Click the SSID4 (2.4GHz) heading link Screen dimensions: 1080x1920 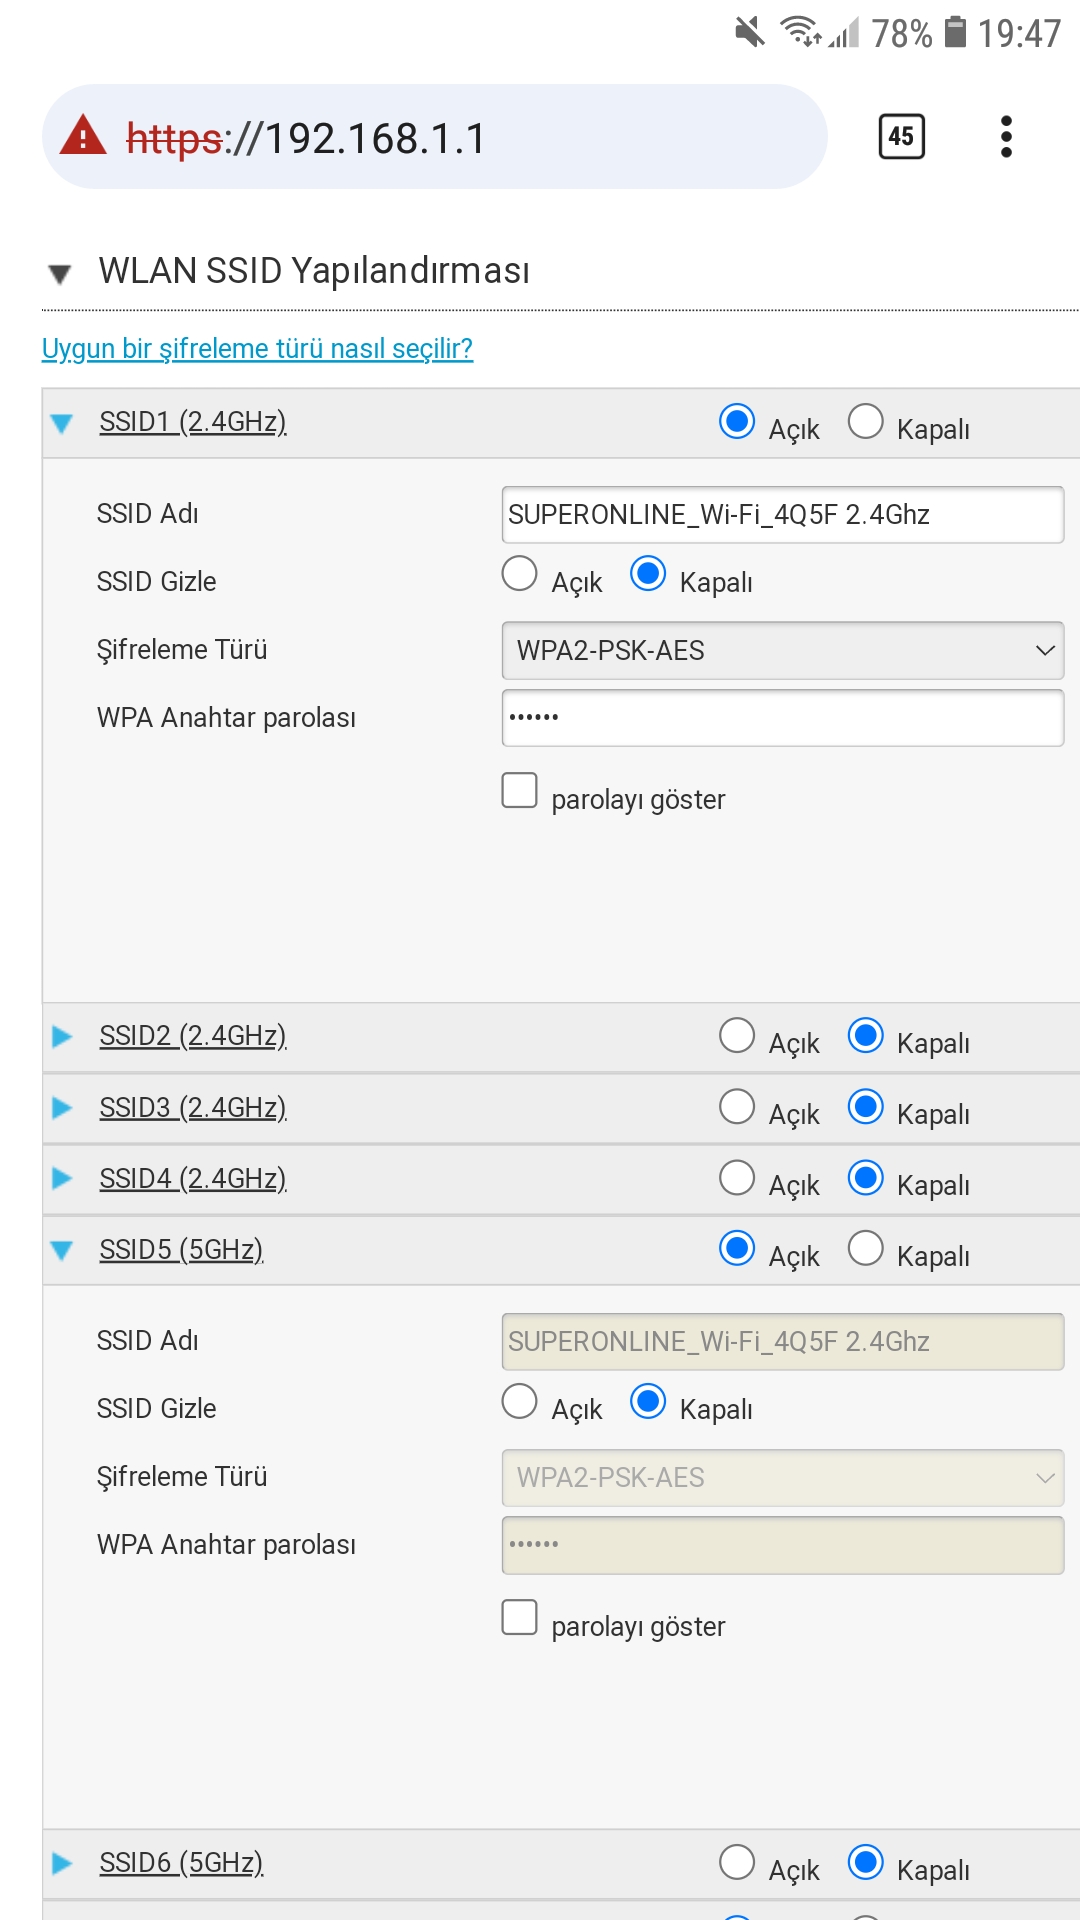click(193, 1179)
